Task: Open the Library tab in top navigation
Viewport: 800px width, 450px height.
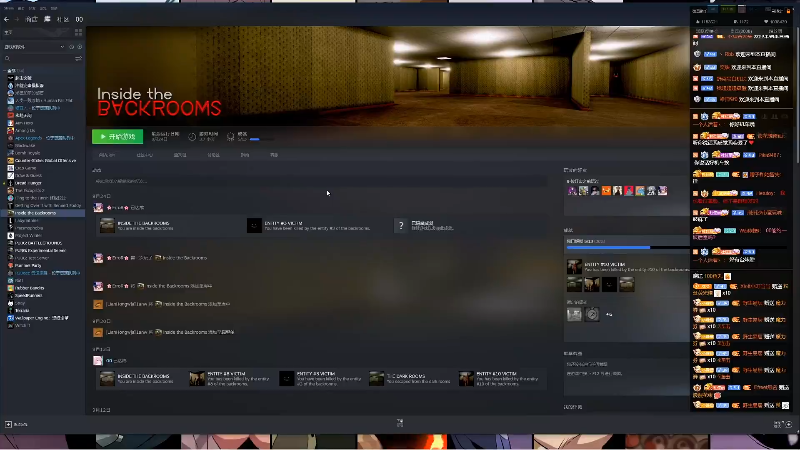Action: [x=47, y=19]
